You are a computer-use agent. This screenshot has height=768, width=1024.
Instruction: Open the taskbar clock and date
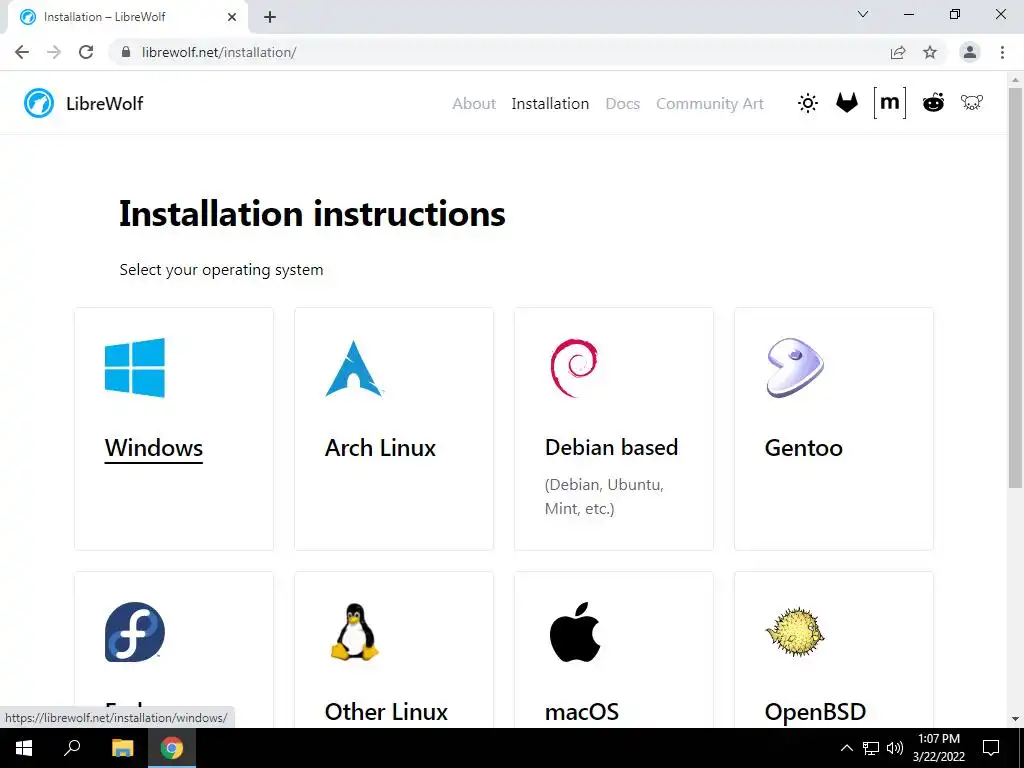click(938, 748)
